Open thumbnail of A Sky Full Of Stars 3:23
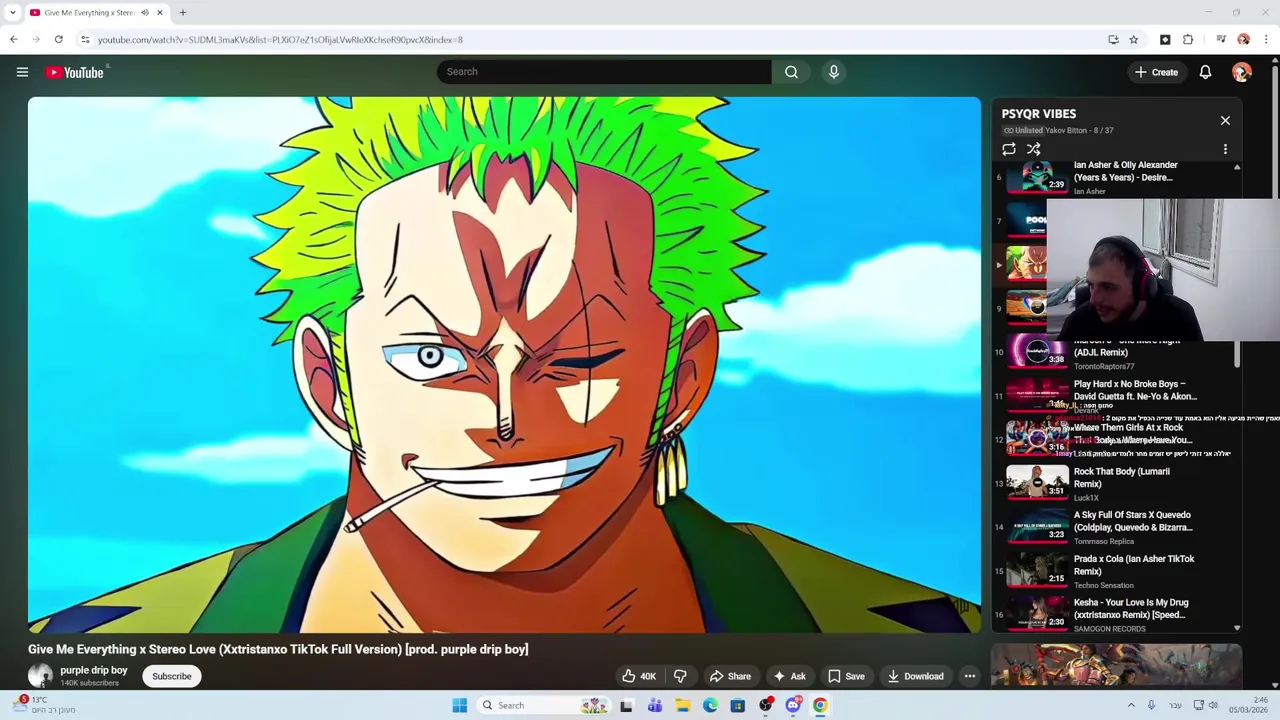The width and height of the screenshot is (1280, 720). coord(1037,524)
